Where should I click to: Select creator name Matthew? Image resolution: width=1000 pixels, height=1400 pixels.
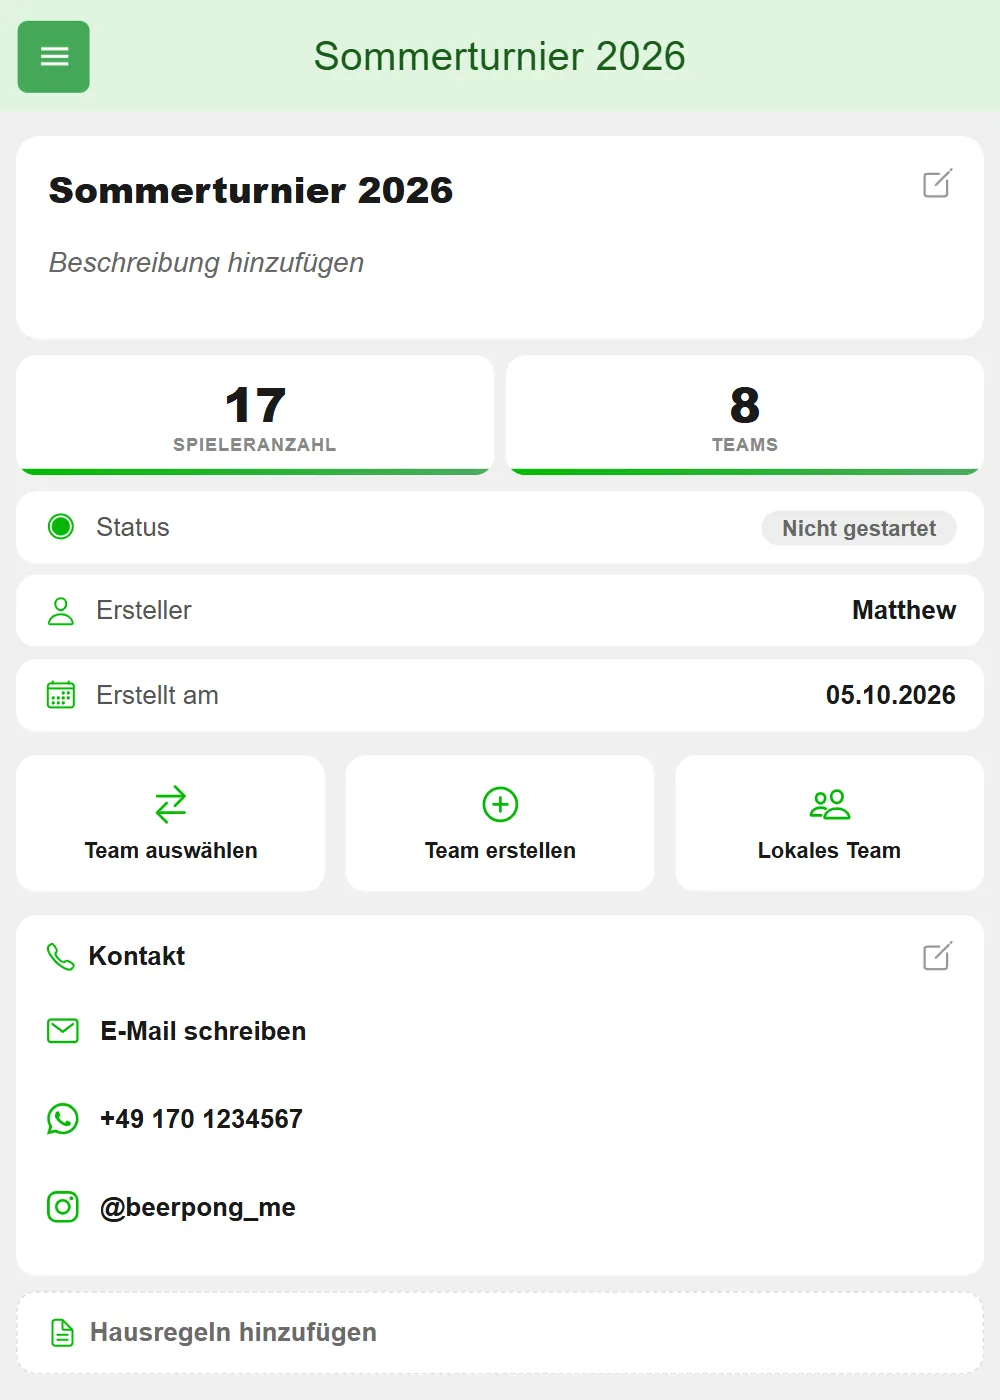coord(904,610)
